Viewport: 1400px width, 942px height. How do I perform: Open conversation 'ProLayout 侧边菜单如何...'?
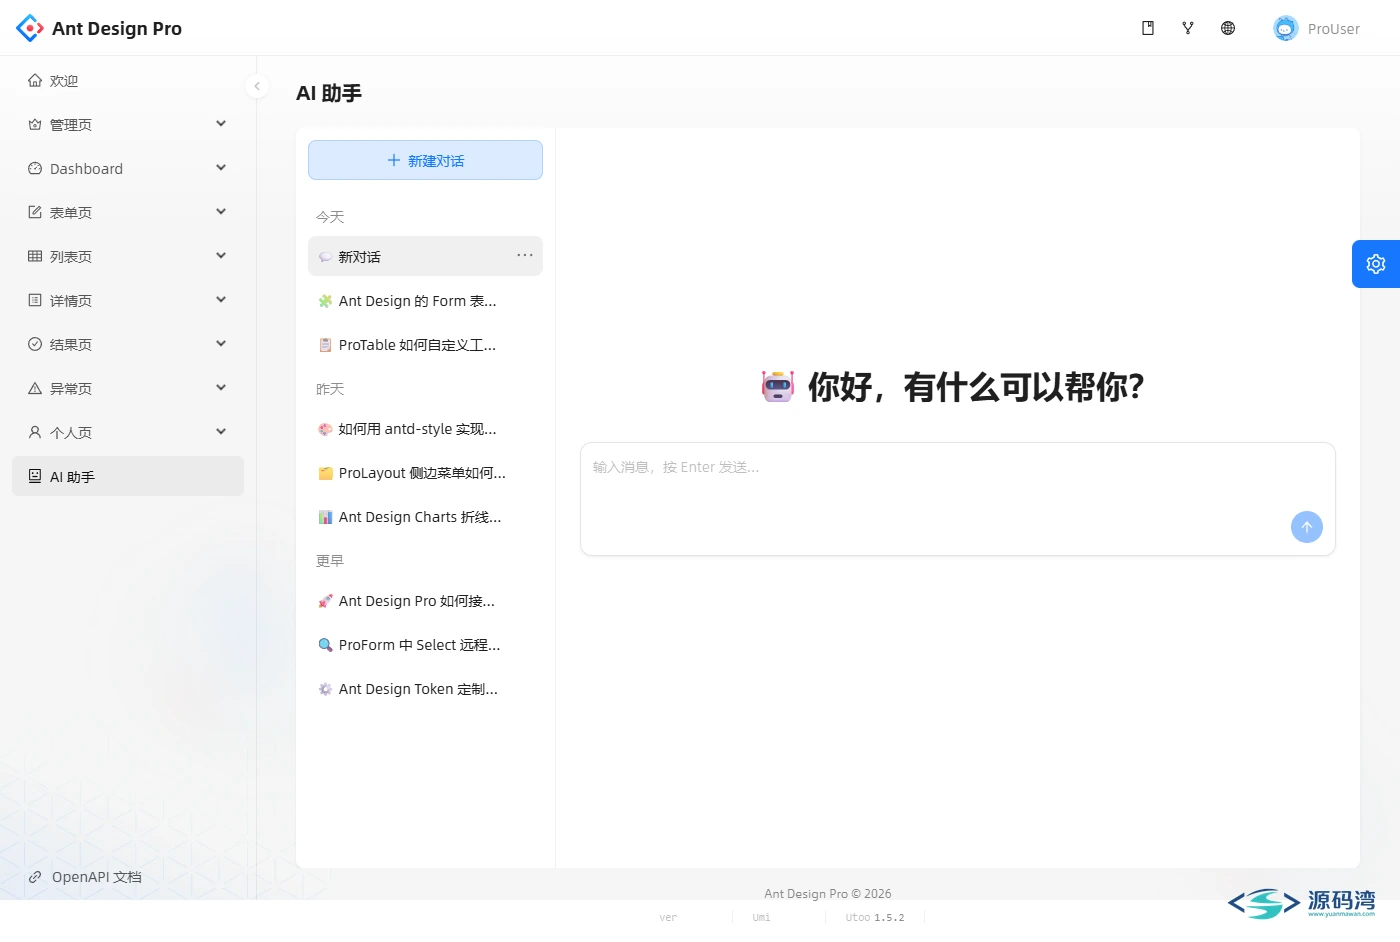click(x=425, y=473)
